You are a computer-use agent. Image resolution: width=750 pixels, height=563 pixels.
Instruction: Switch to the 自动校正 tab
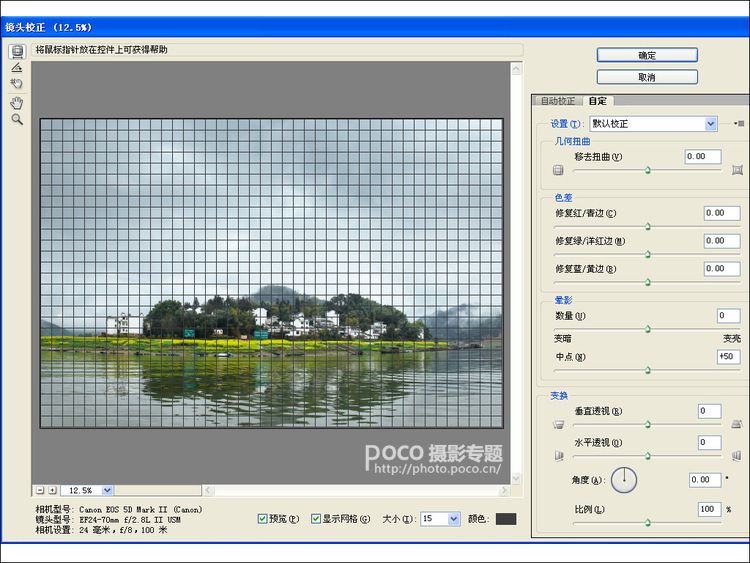(557, 101)
